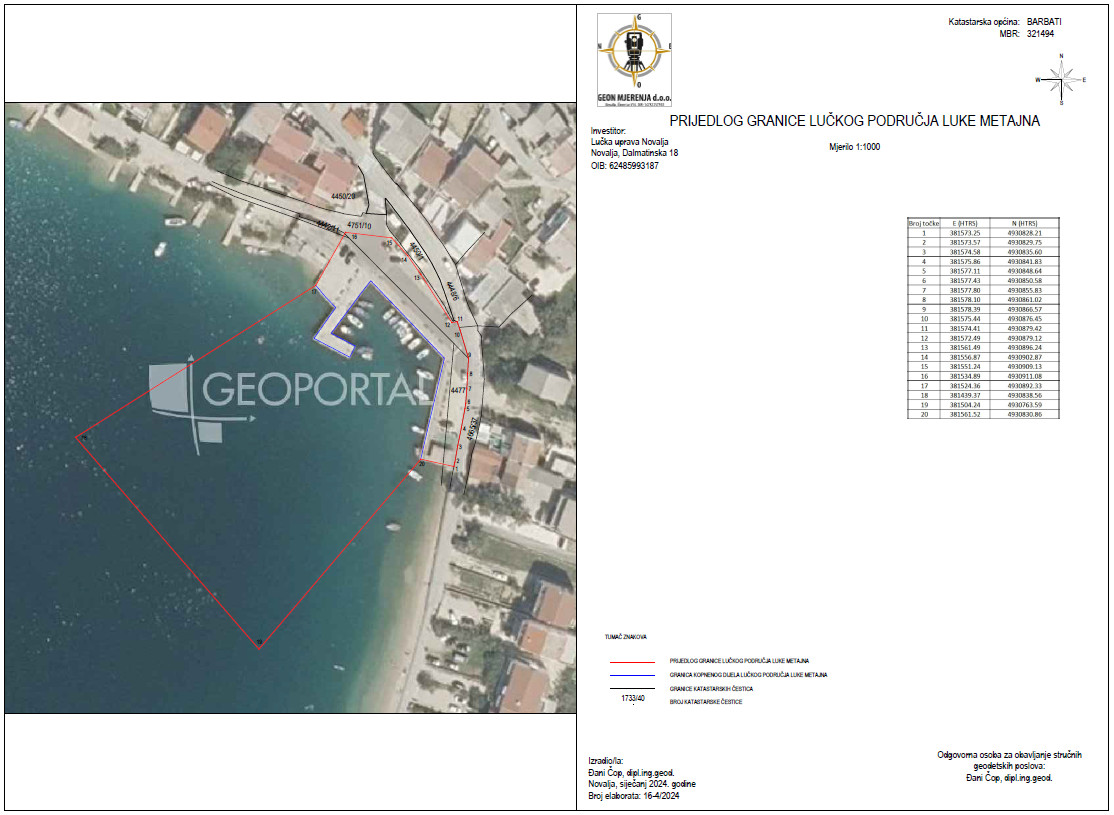Image resolution: width=1114 pixels, height=815 pixels.
Task: Select coordinate table row for point 1
Action: pyautogui.click(x=983, y=233)
